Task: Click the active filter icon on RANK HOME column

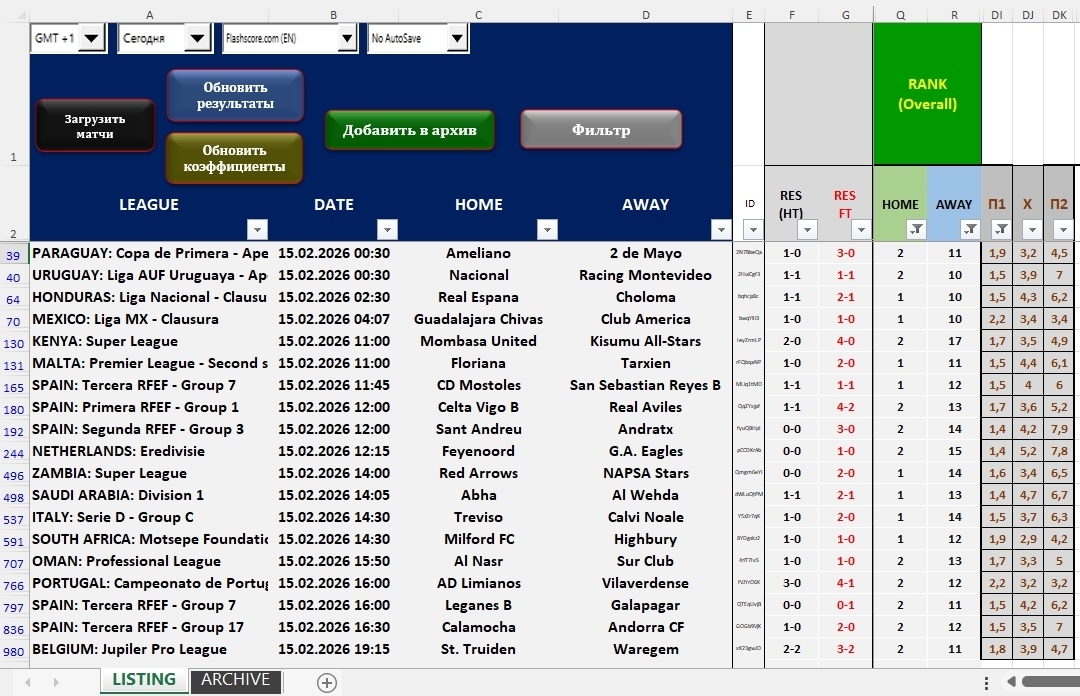Action: [x=916, y=229]
